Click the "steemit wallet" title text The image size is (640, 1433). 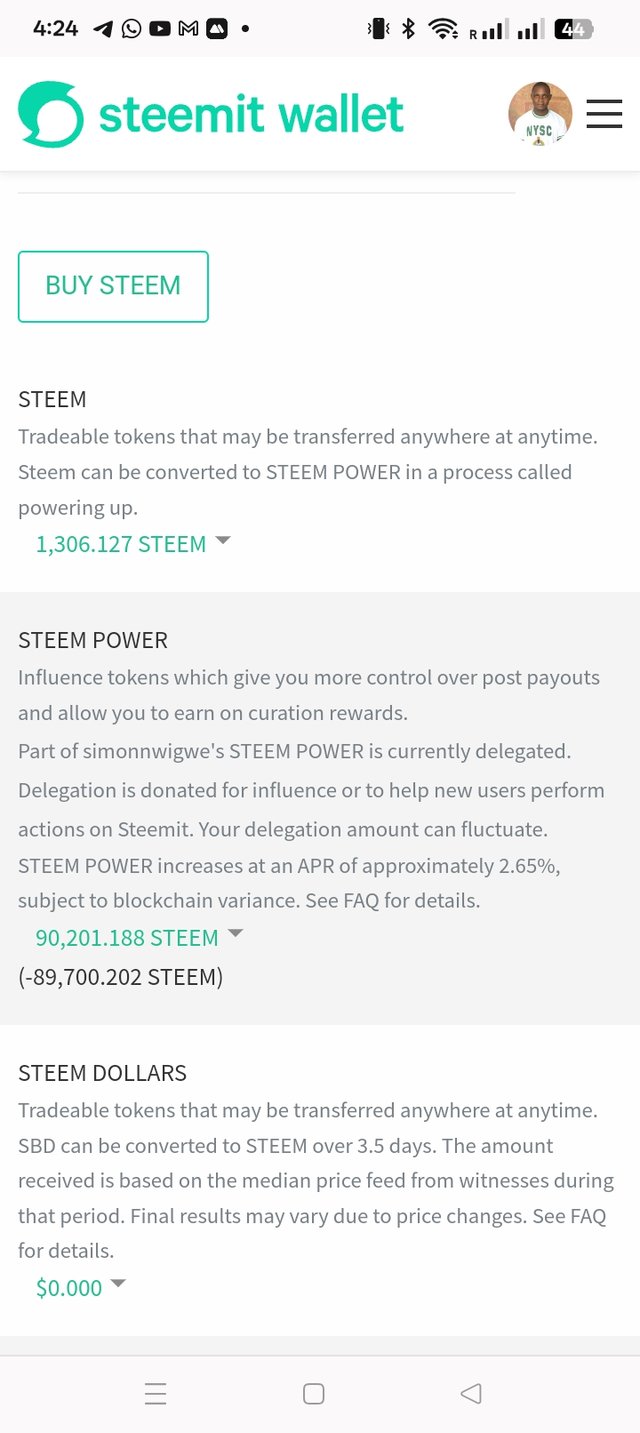coord(251,114)
